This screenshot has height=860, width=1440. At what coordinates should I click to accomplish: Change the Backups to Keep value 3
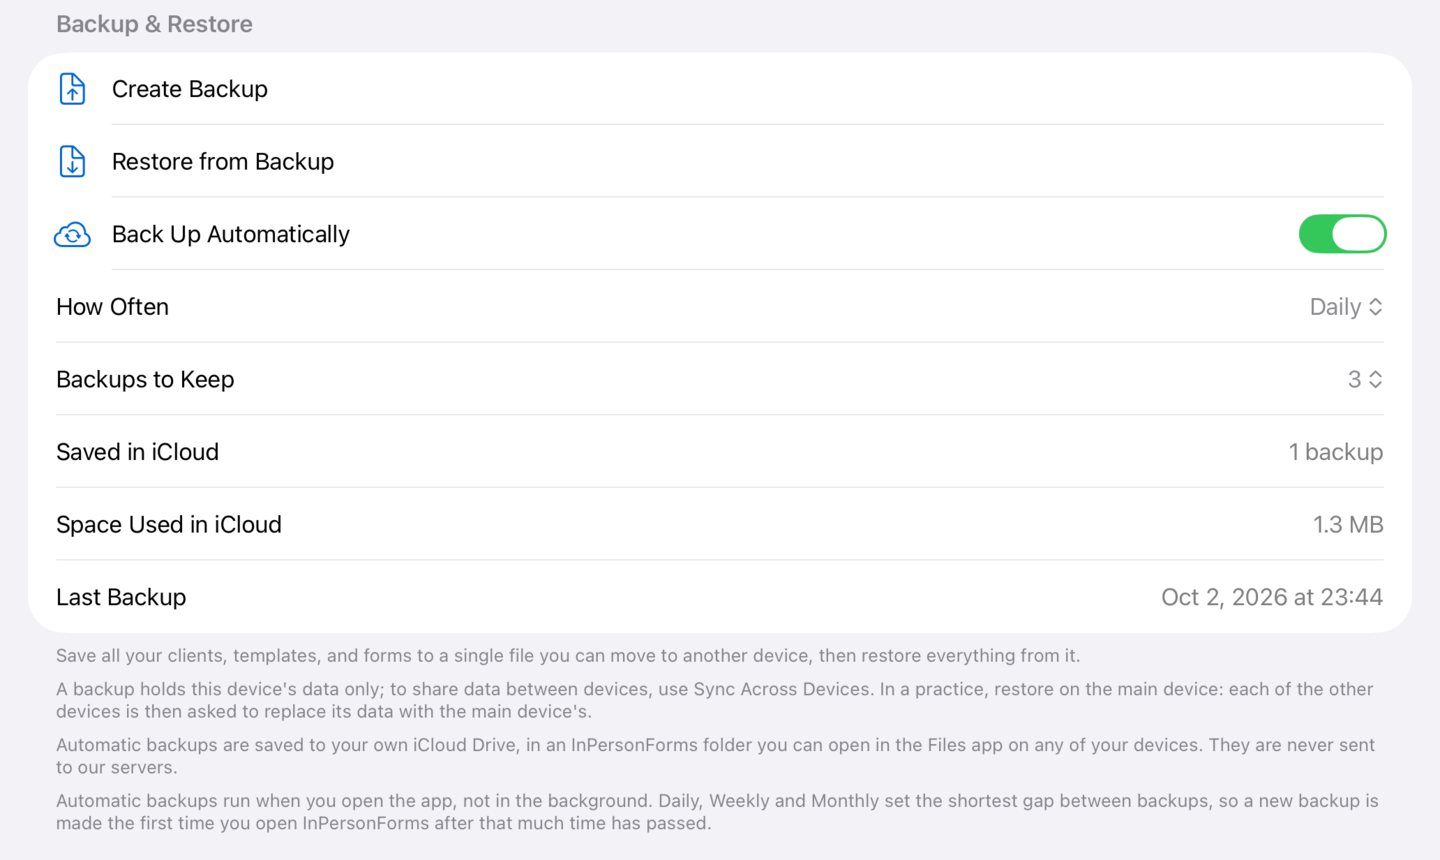click(x=1365, y=379)
